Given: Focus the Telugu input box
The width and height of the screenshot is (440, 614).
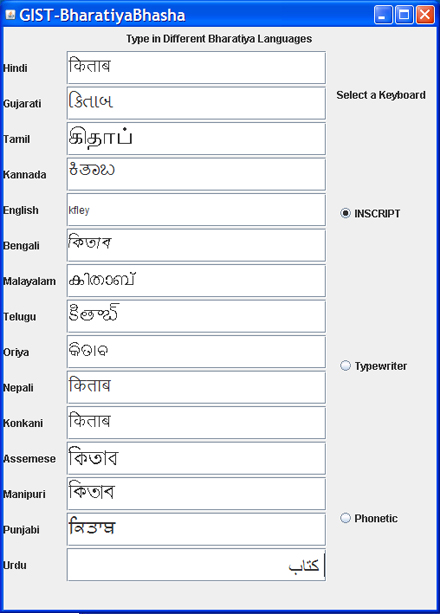Looking at the screenshot, I should [x=196, y=316].
